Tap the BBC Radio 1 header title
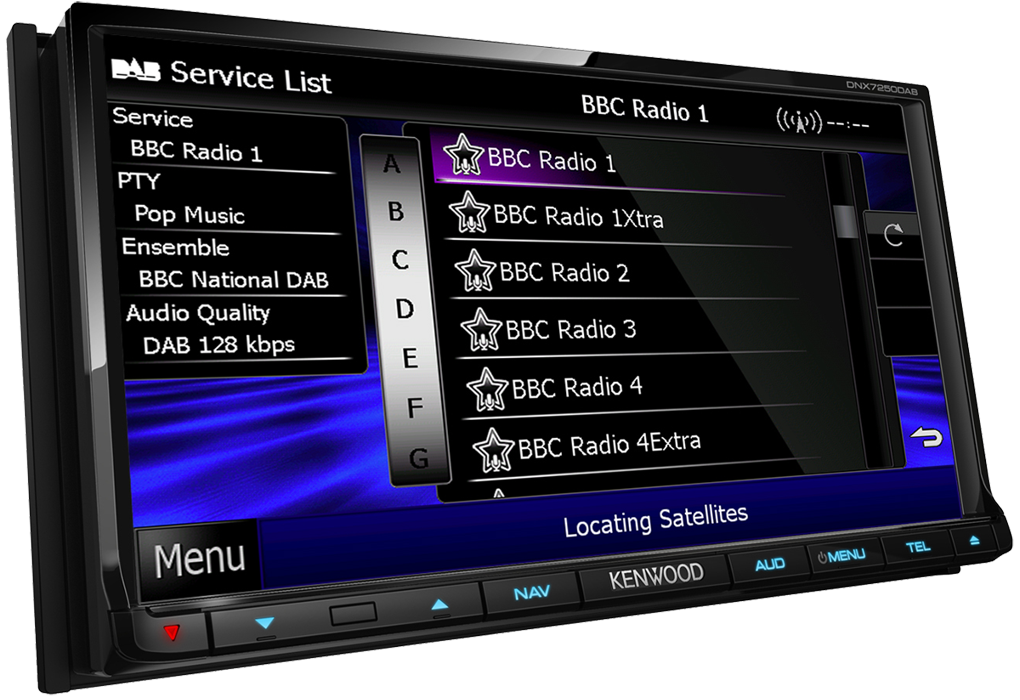This screenshot has height=700, width=1020. pos(644,109)
